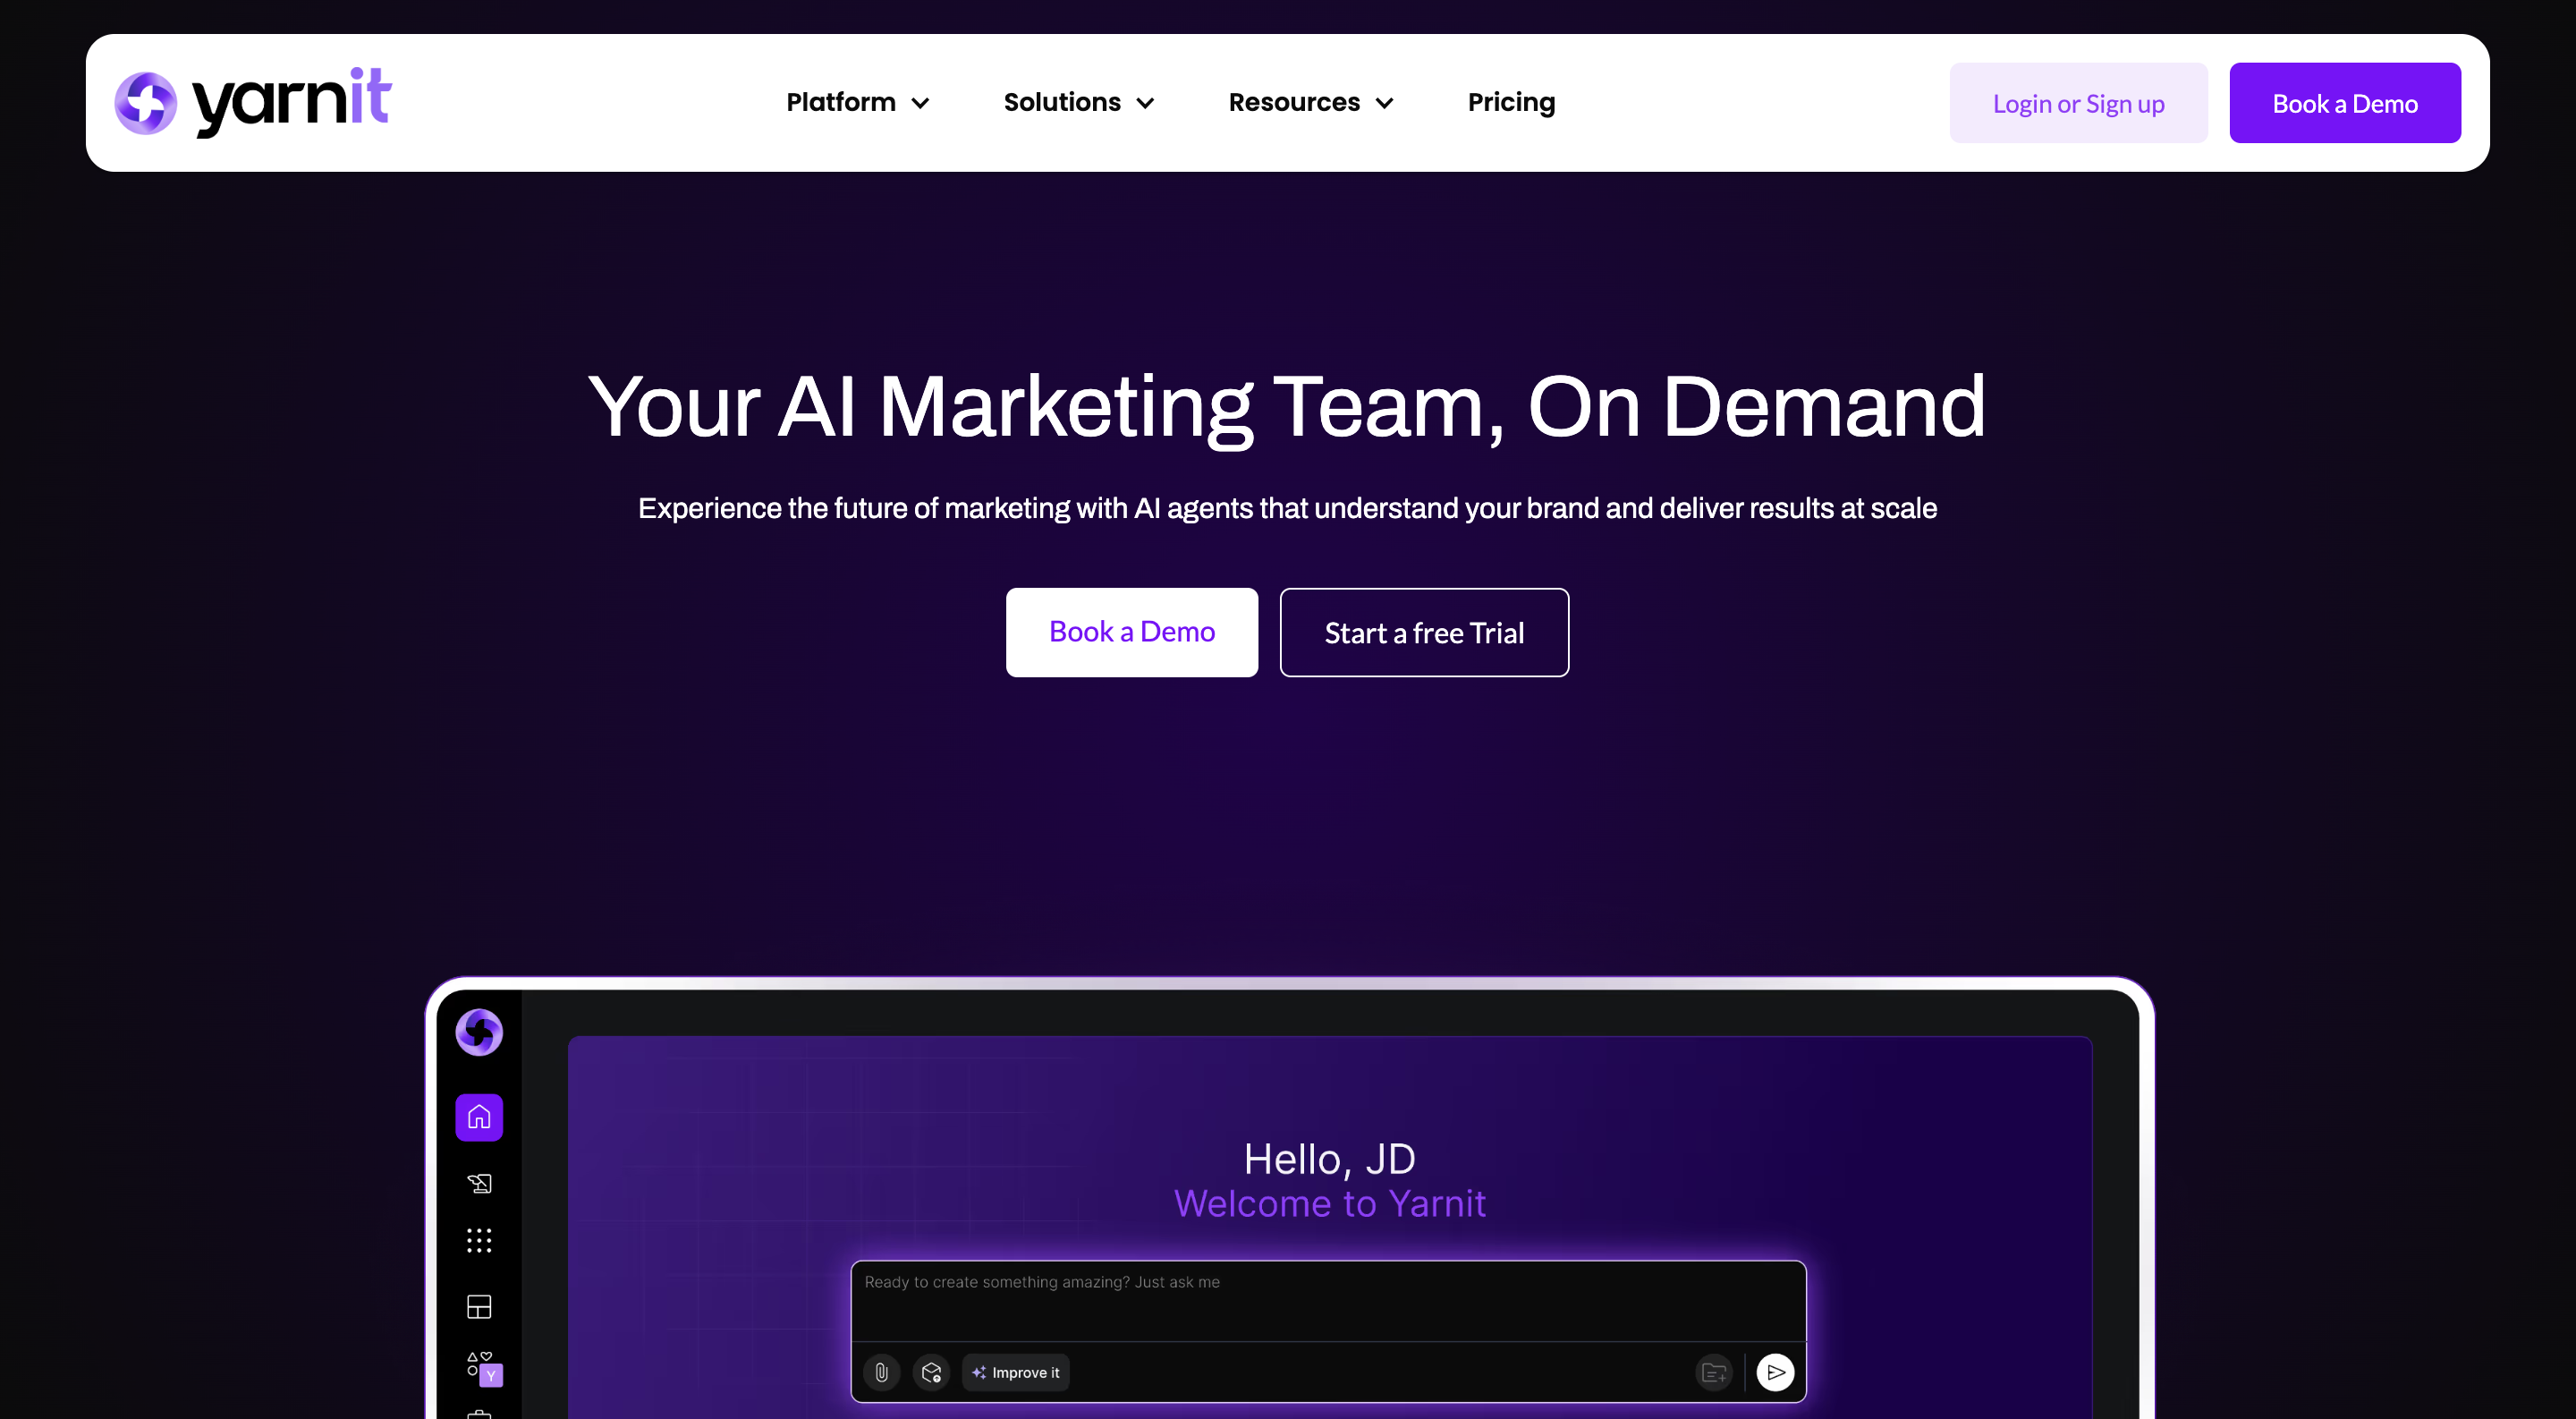Click the scroll document icon below home
The image size is (2576, 1419).
[x=479, y=1183]
